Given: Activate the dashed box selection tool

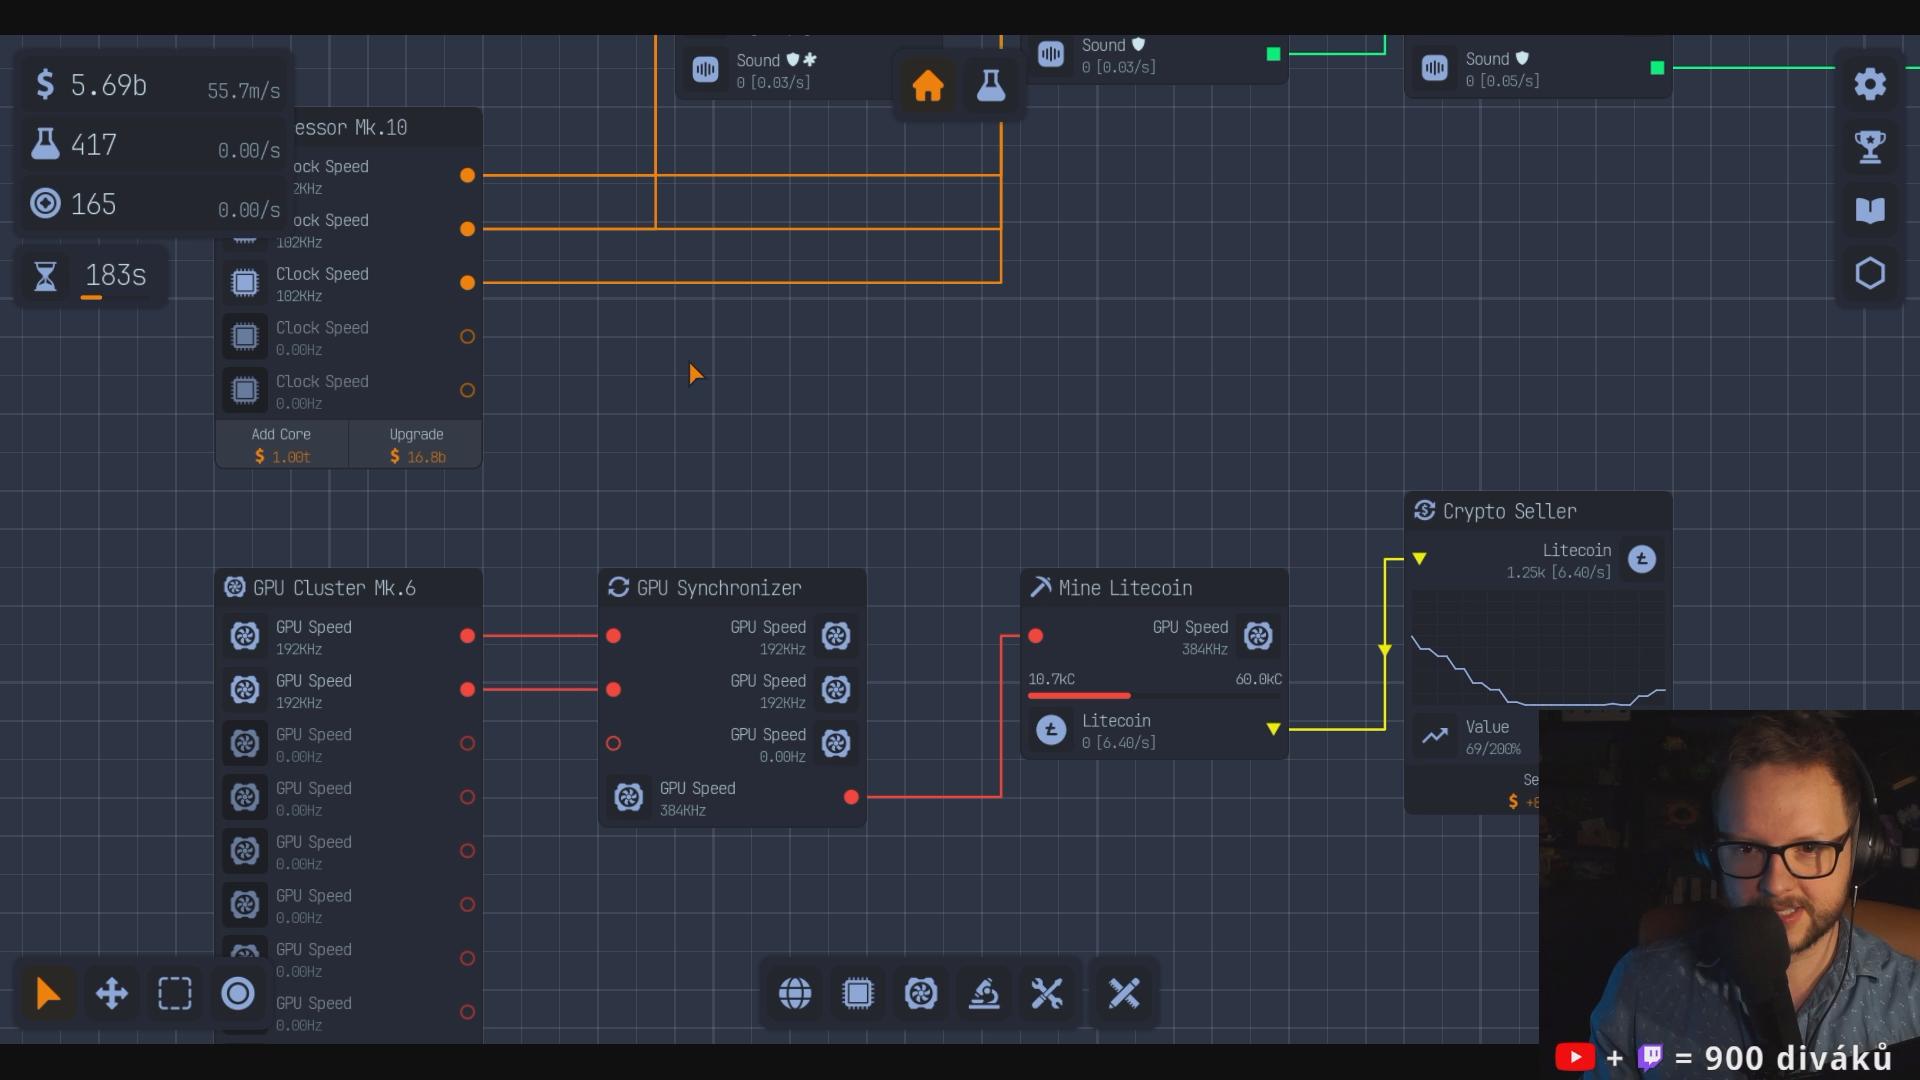Looking at the screenshot, I should (x=175, y=993).
